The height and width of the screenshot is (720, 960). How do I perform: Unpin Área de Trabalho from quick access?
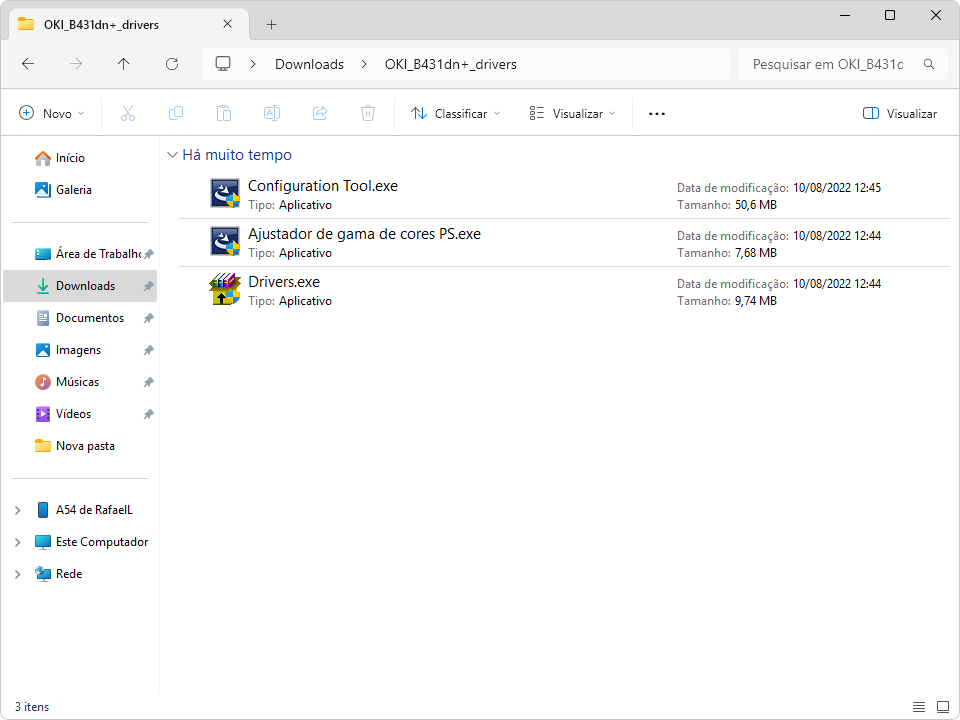(148, 253)
